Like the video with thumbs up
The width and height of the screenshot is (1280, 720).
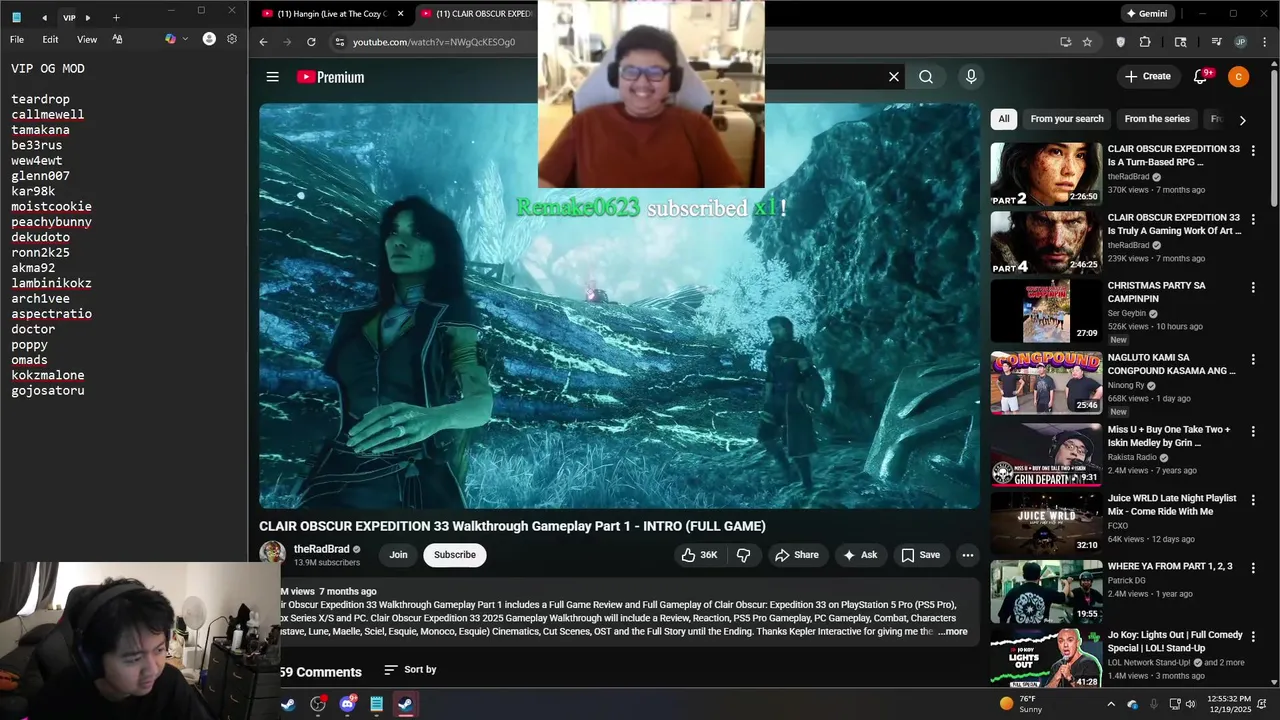(700, 555)
